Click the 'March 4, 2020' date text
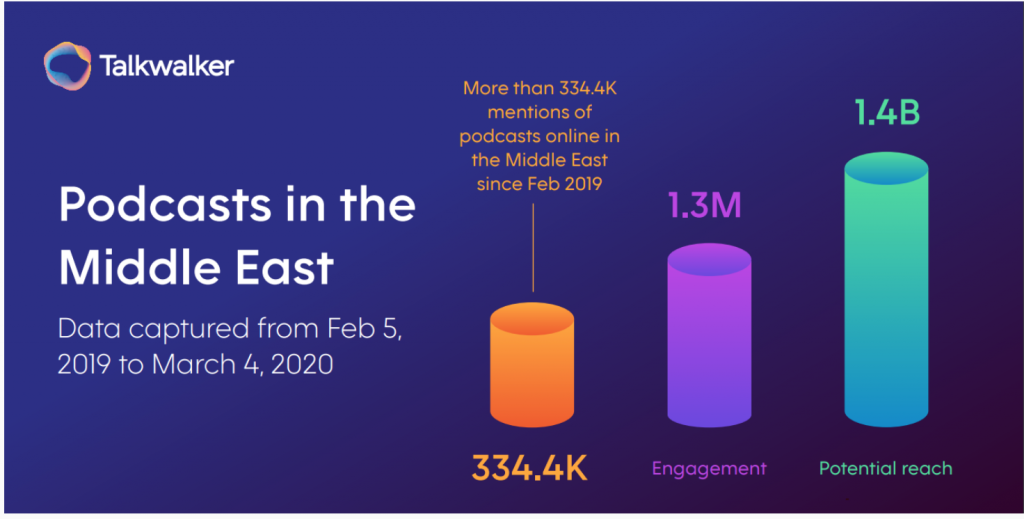This screenshot has height=519, width=1024. 243,364
